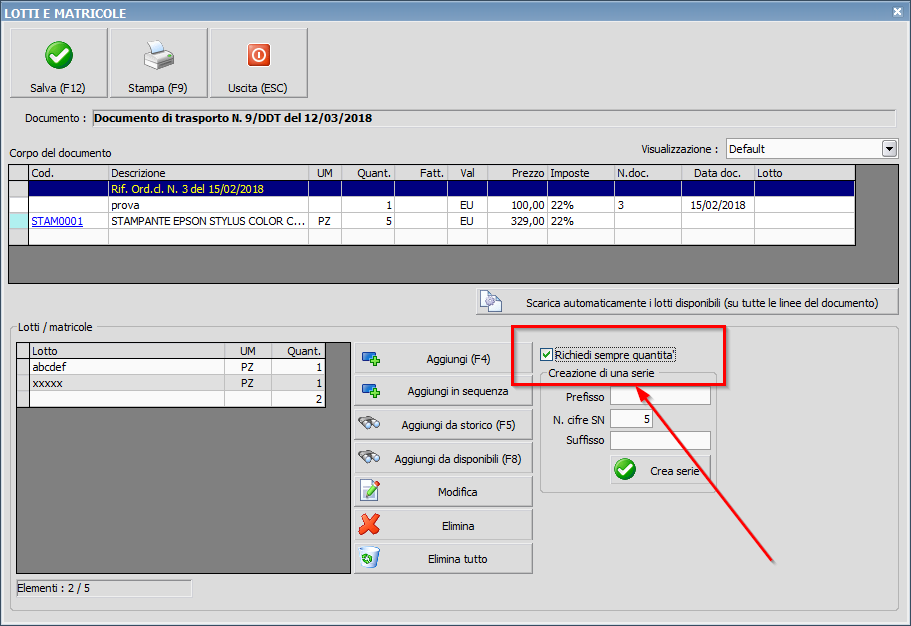Screen dimensions: 911x626
Task: Focus the N. cifre SN input field
Action: (631, 419)
